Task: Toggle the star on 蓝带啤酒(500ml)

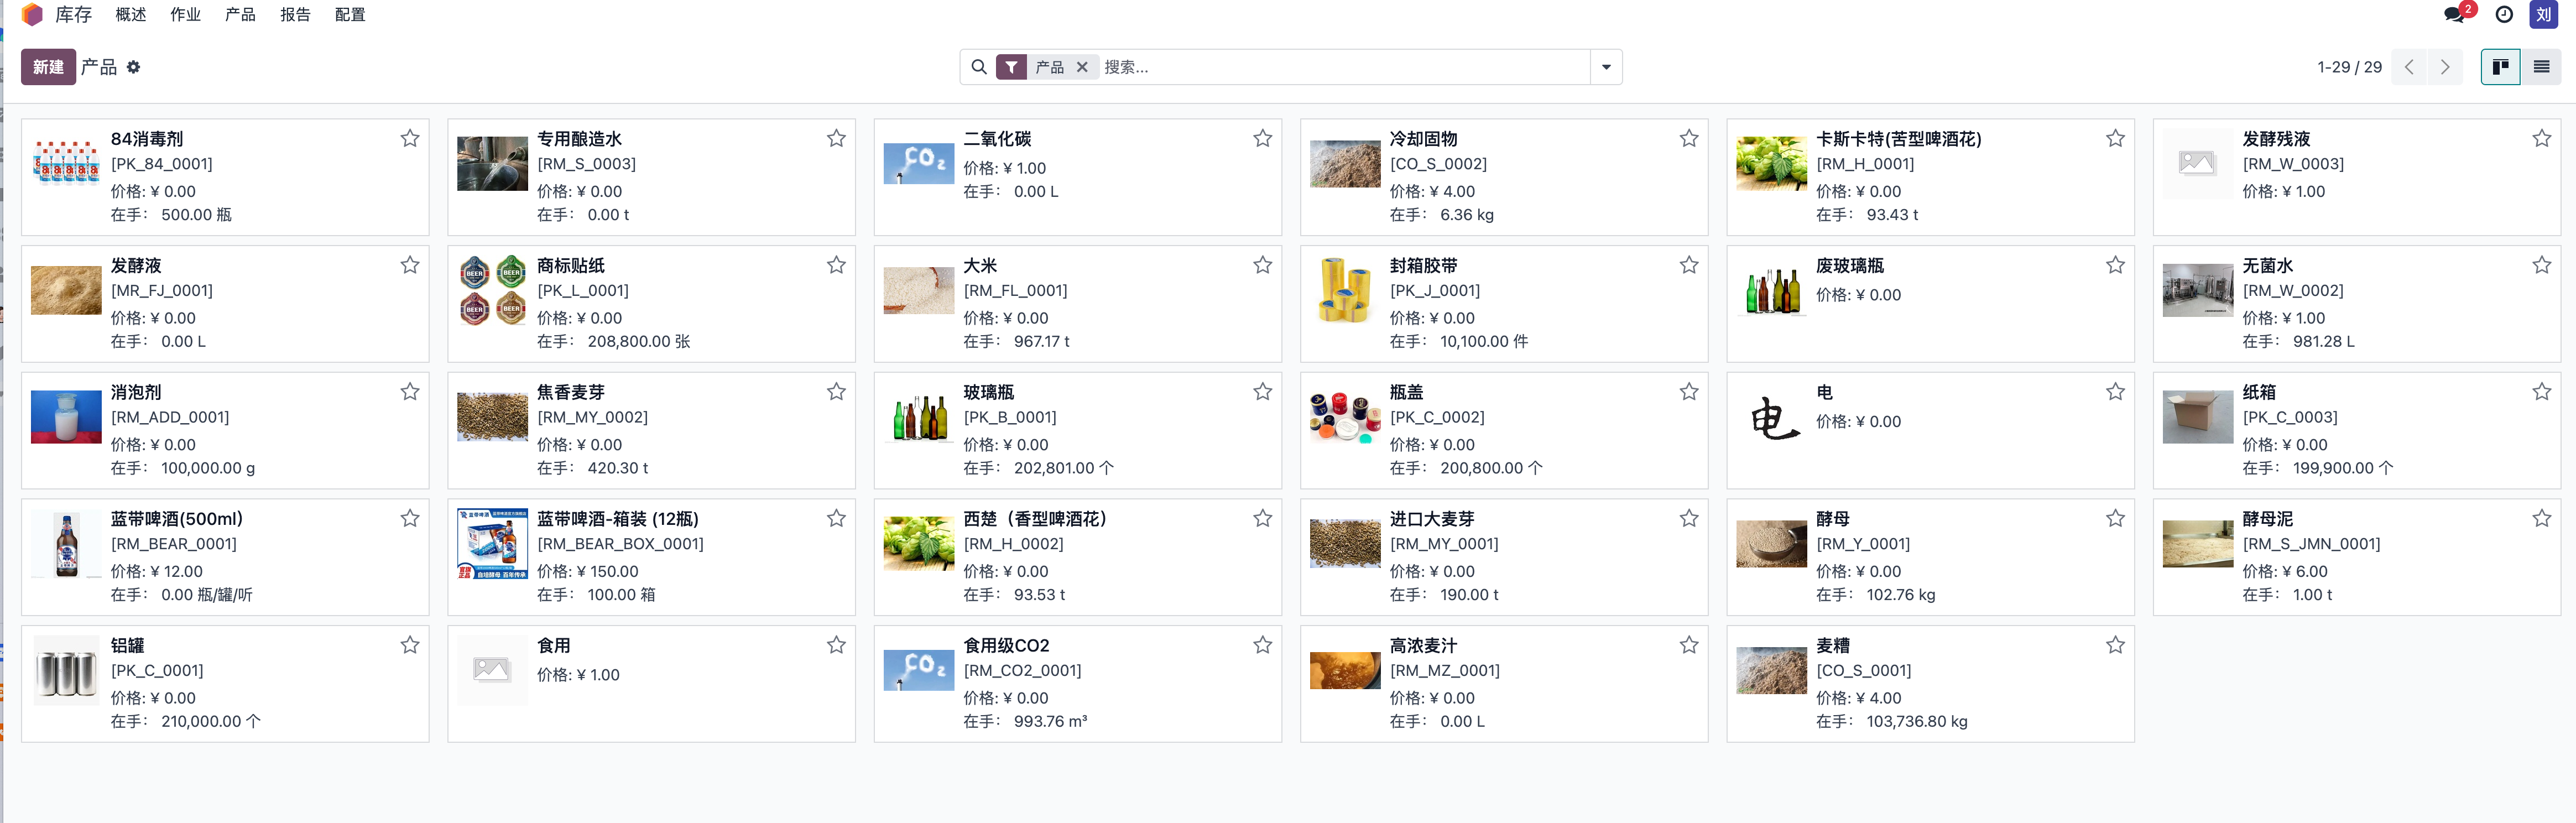Action: [x=410, y=518]
